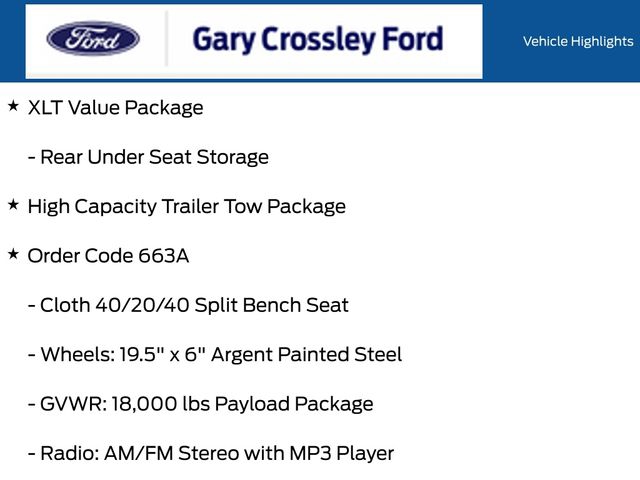Click the Wheels 19.5" x 6" Argent Painted Steel text

pyautogui.click(x=220, y=354)
